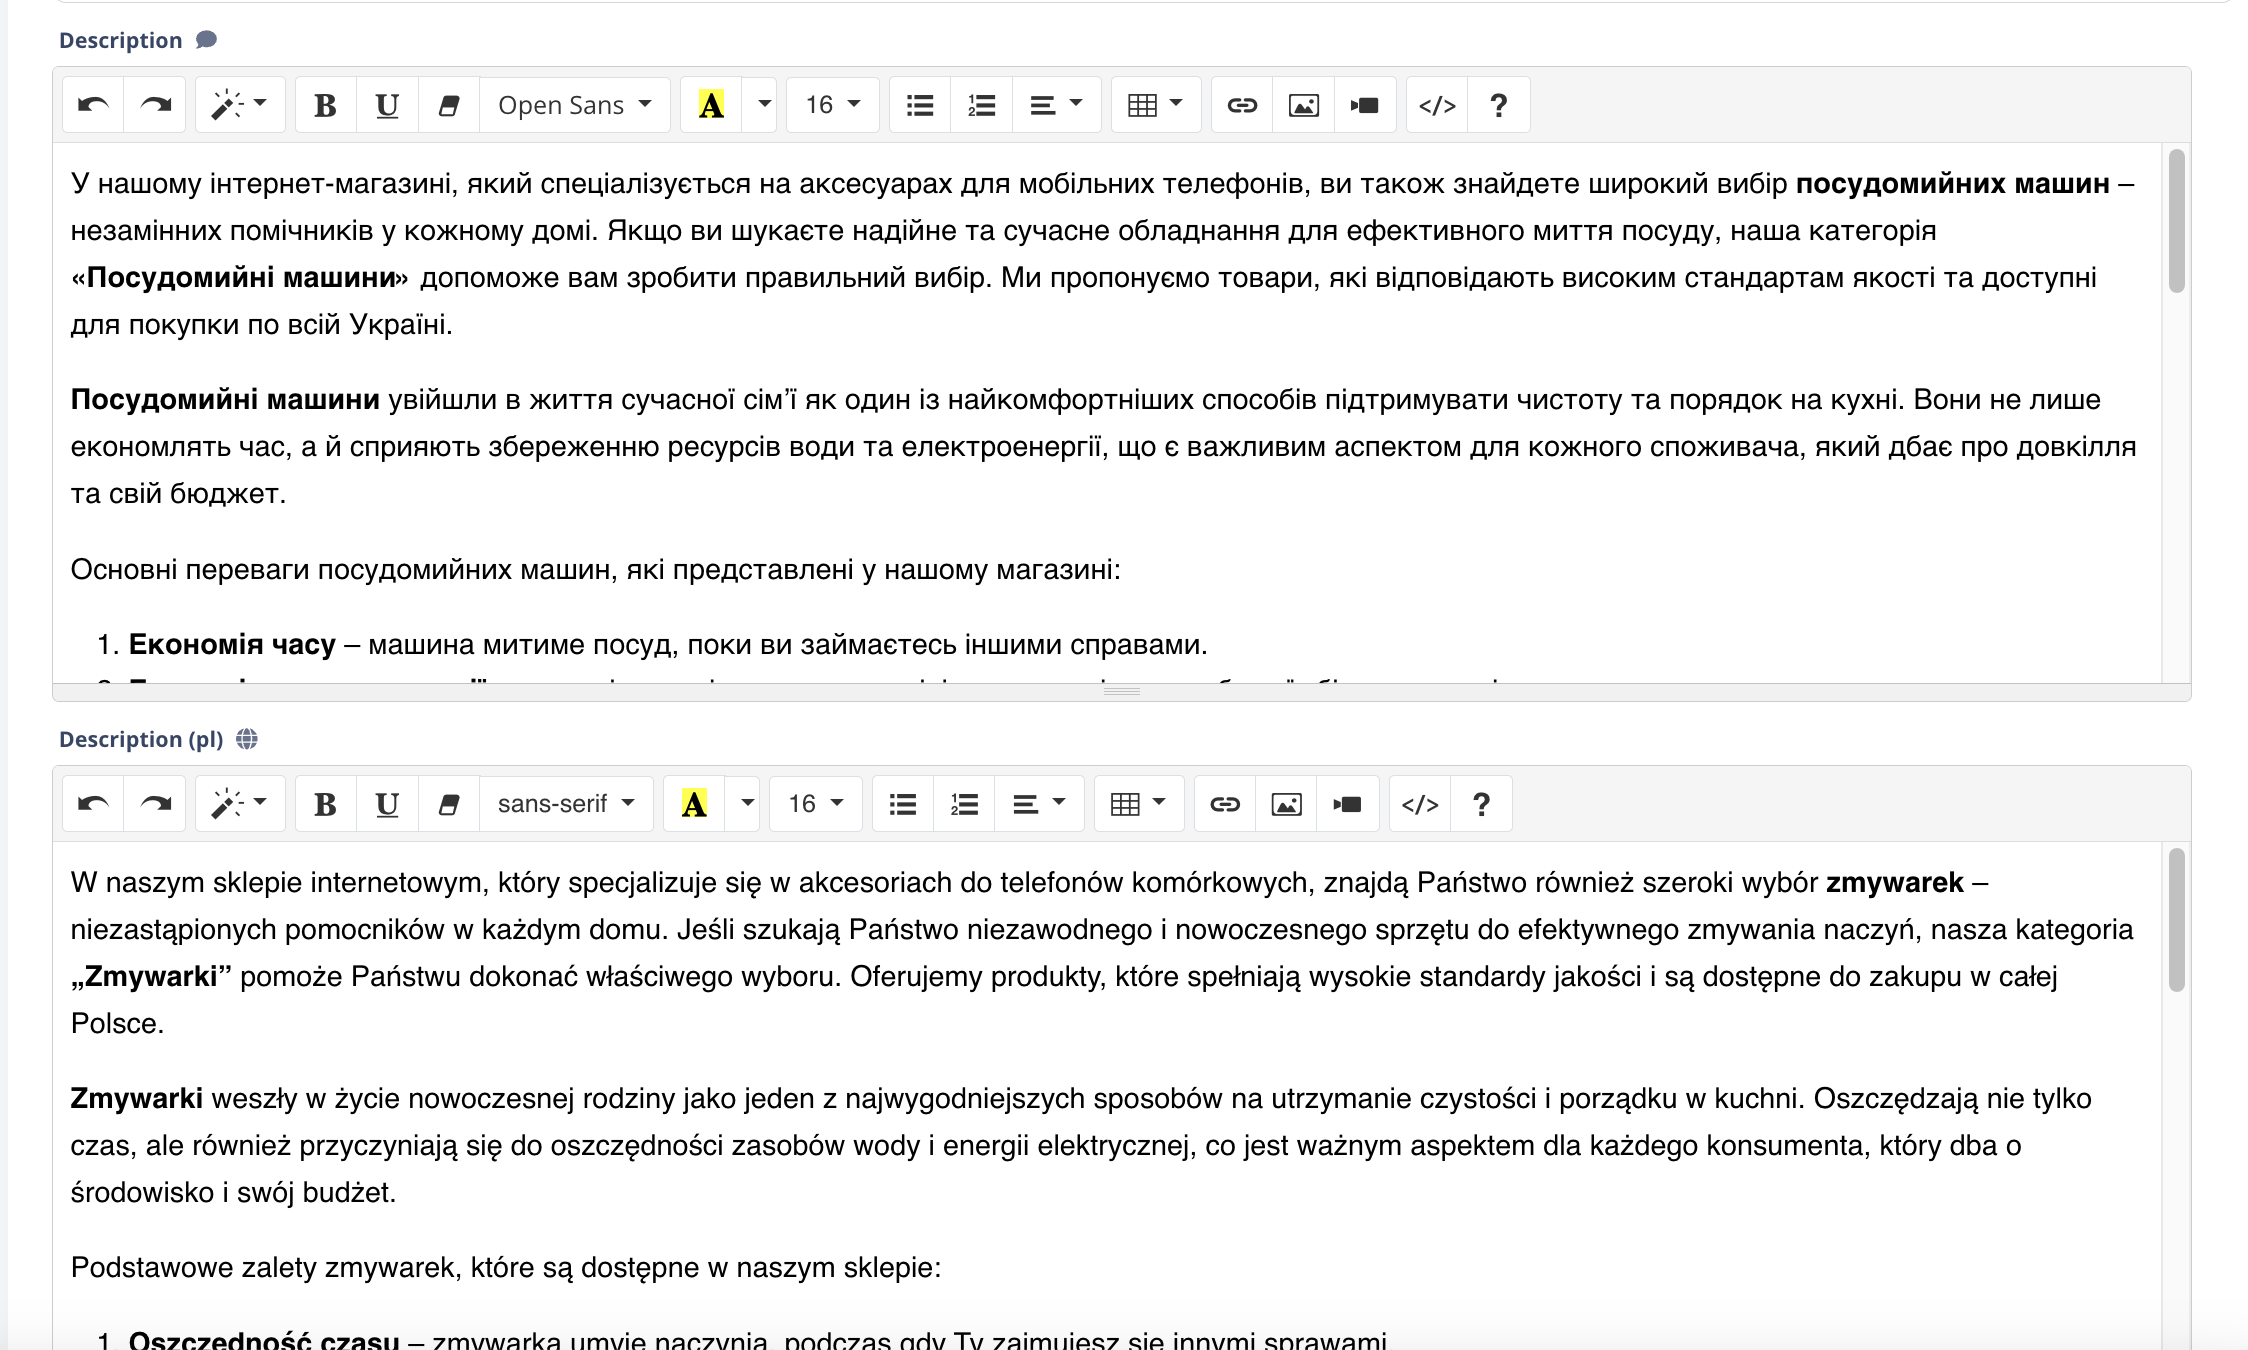Open the code view via the </> icon
Screen dimensions: 2248x1350
coord(1437,104)
